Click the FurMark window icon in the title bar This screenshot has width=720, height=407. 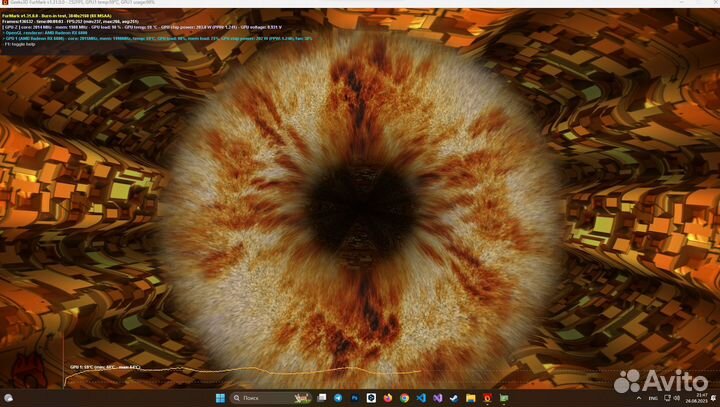click(4, 3)
